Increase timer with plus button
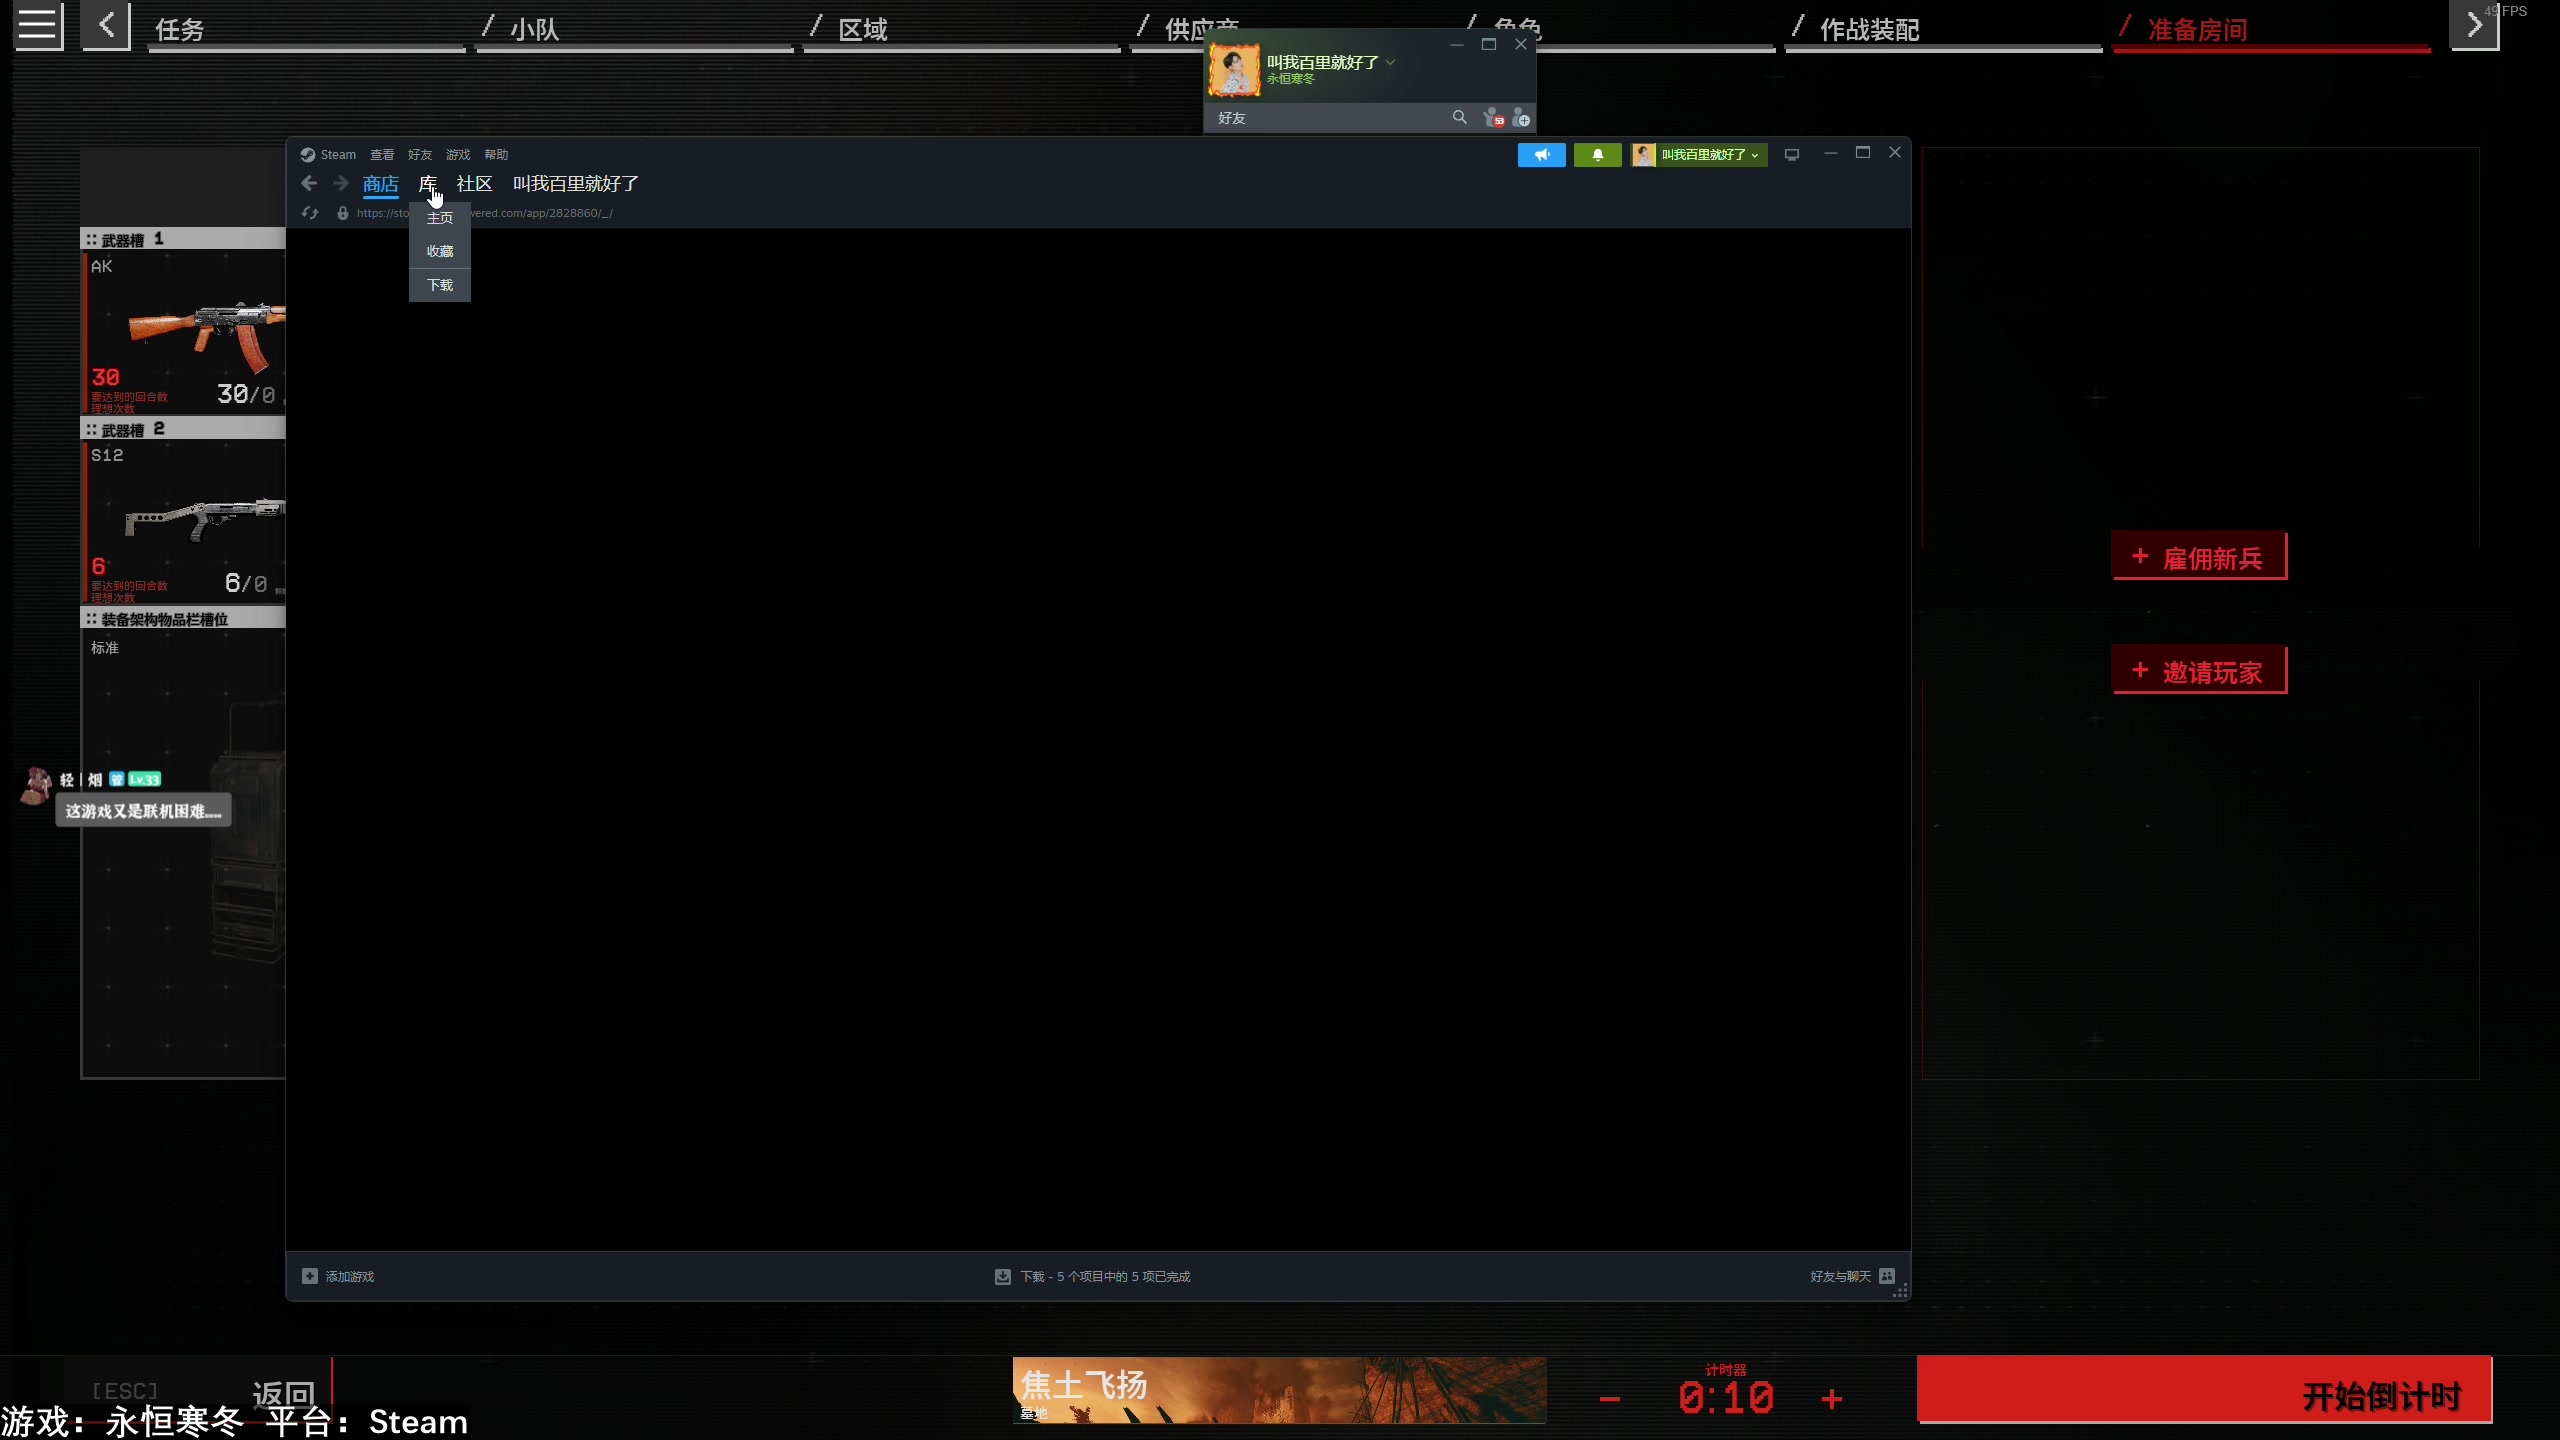Screen dimensions: 2560x1440 pyautogui.click(x=1831, y=1398)
